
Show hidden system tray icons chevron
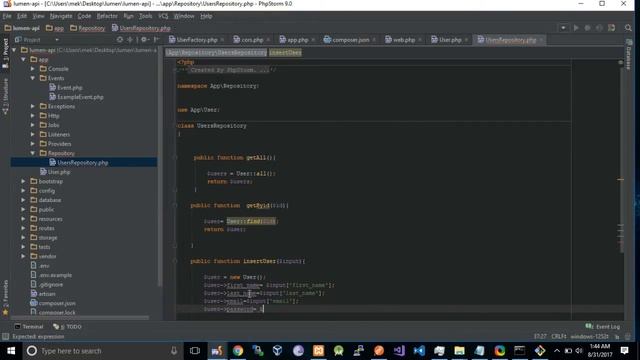(x=557, y=351)
